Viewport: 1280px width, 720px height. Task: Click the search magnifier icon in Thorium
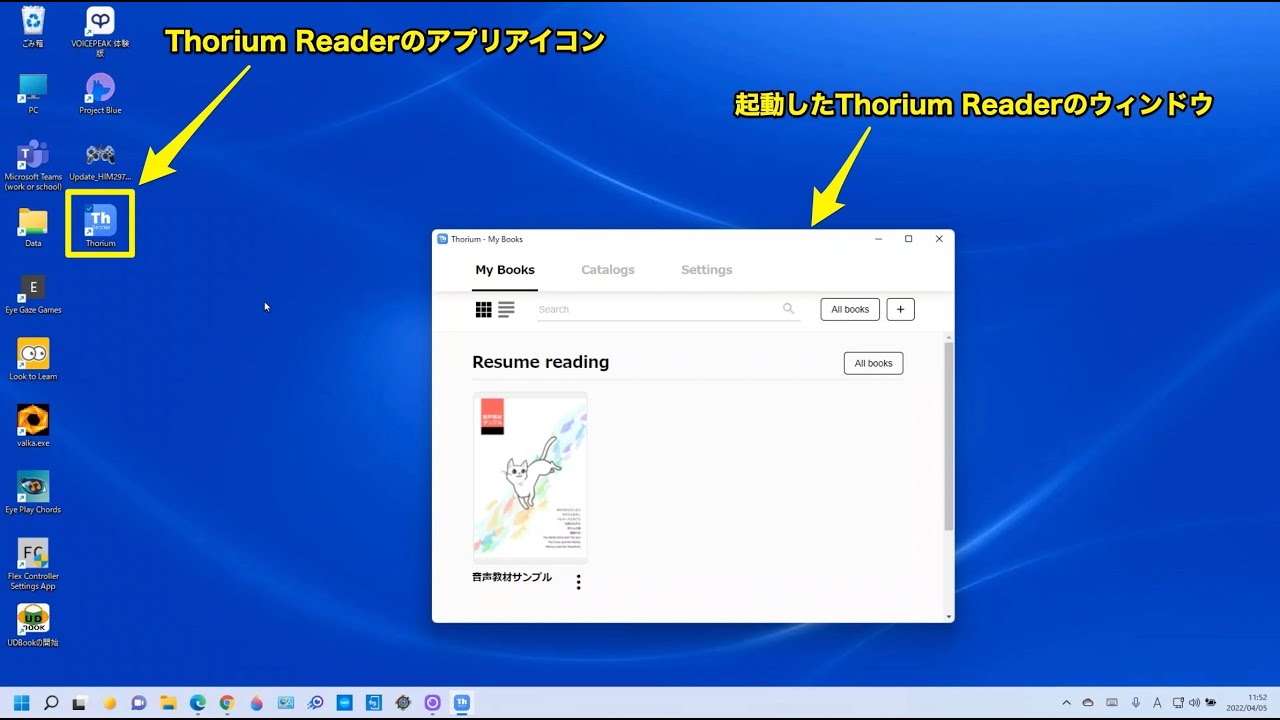point(788,309)
